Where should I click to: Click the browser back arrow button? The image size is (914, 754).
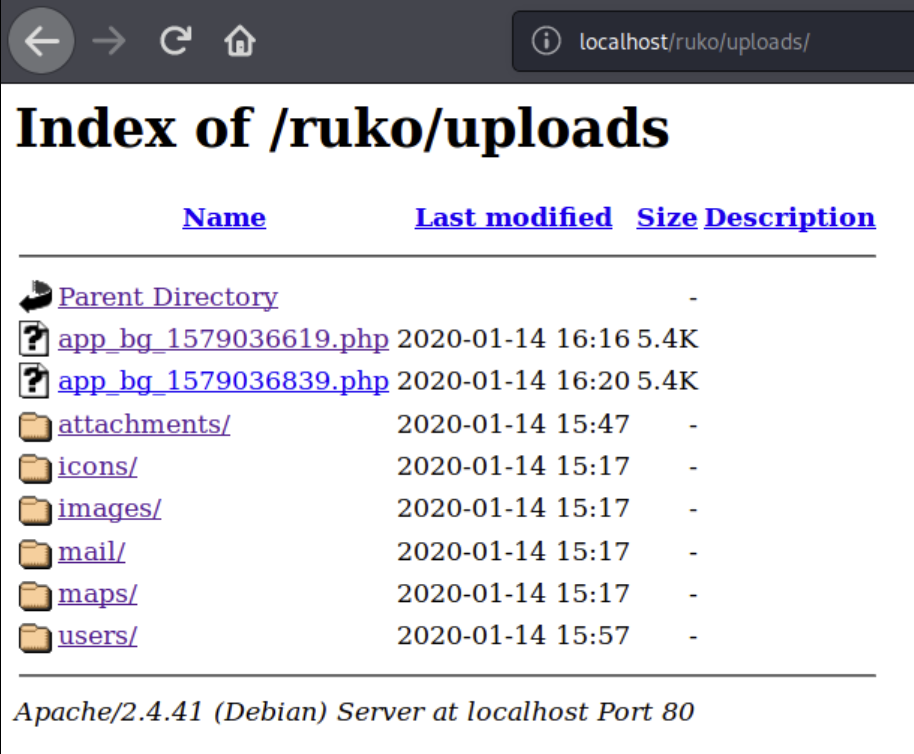41,41
